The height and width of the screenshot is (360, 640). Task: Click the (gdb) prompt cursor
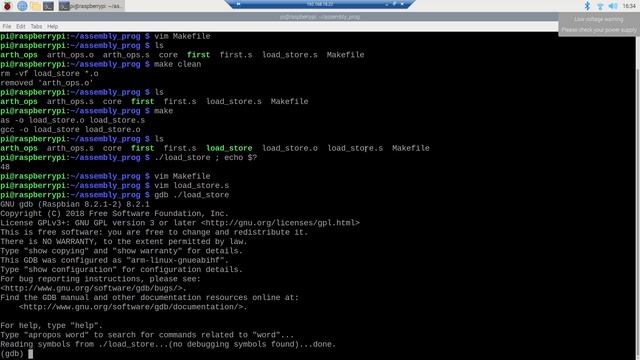pos(31,353)
